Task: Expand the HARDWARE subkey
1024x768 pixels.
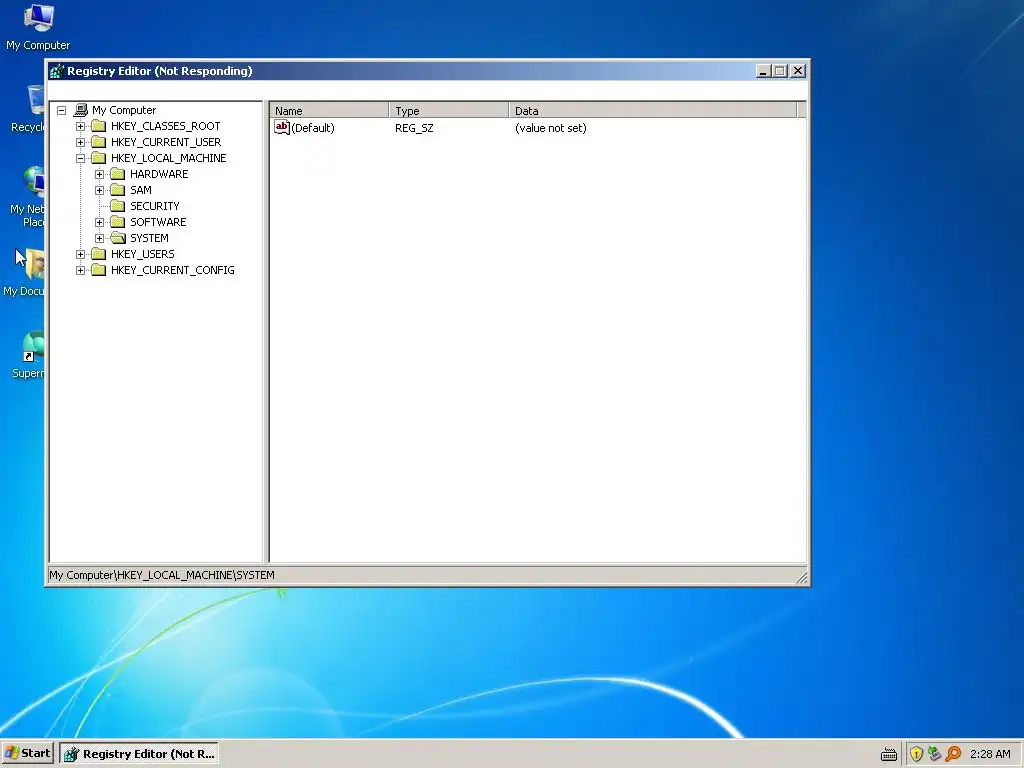Action: click(99, 174)
